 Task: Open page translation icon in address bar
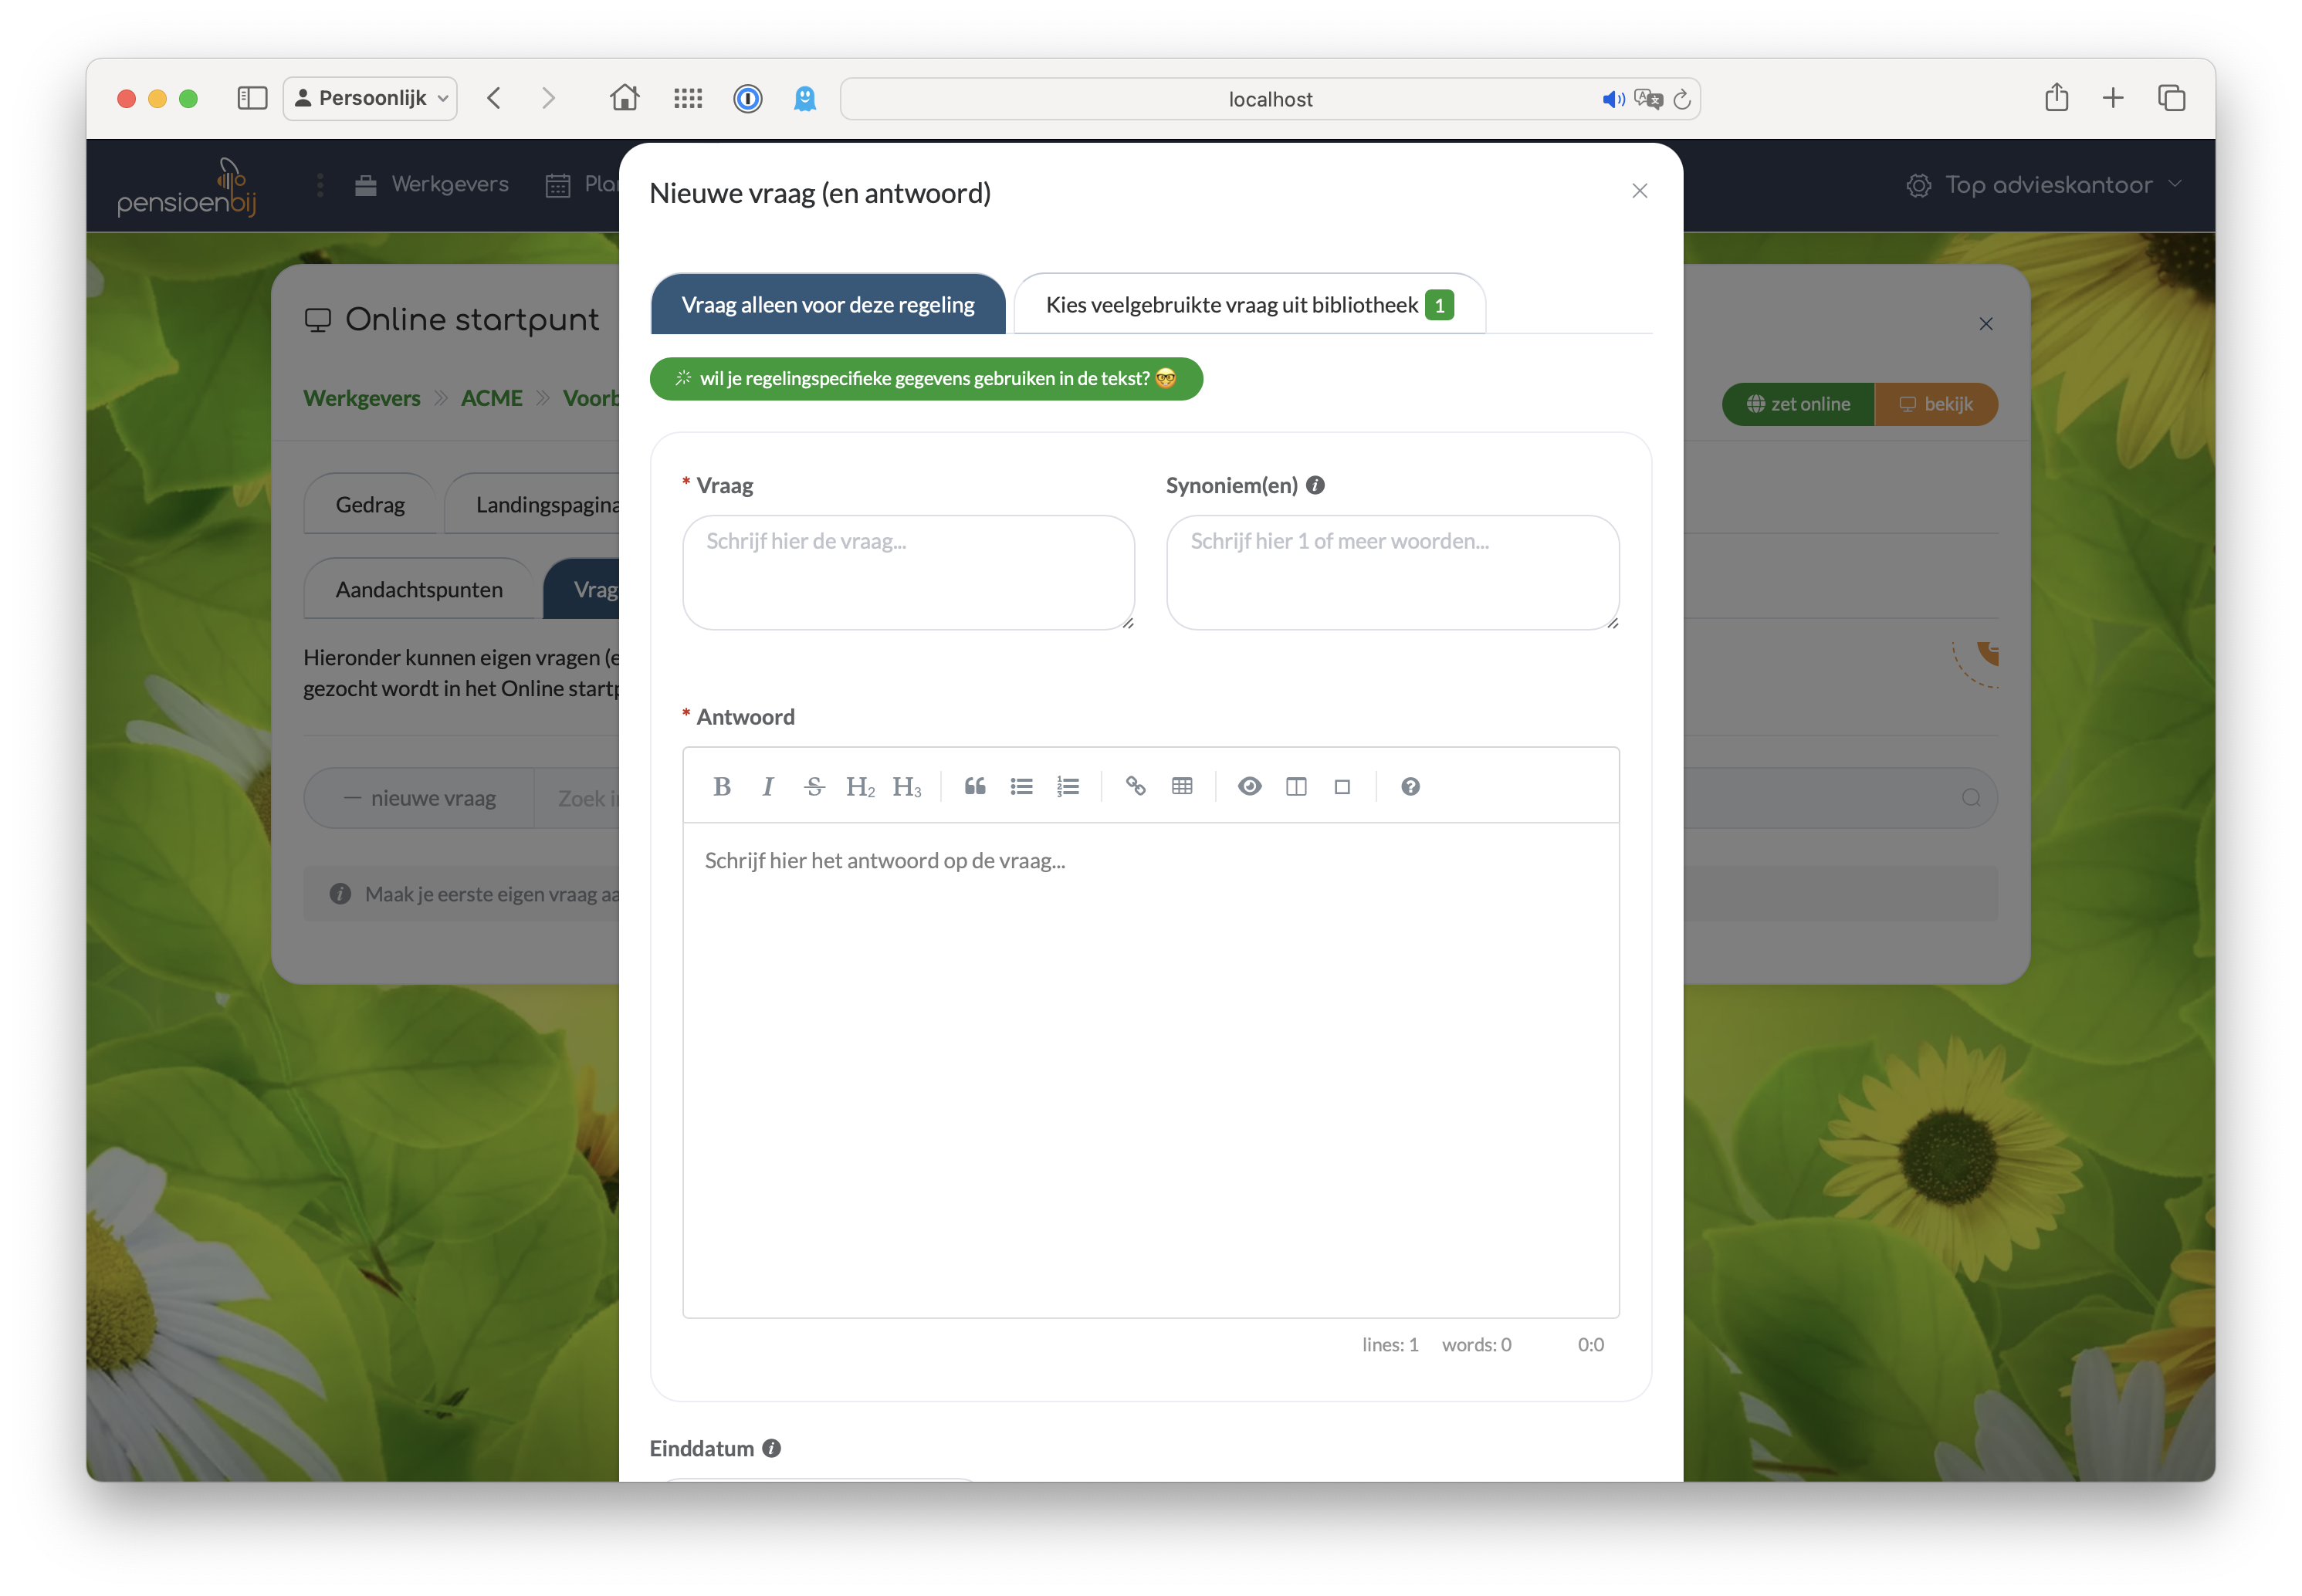(1648, 99)
